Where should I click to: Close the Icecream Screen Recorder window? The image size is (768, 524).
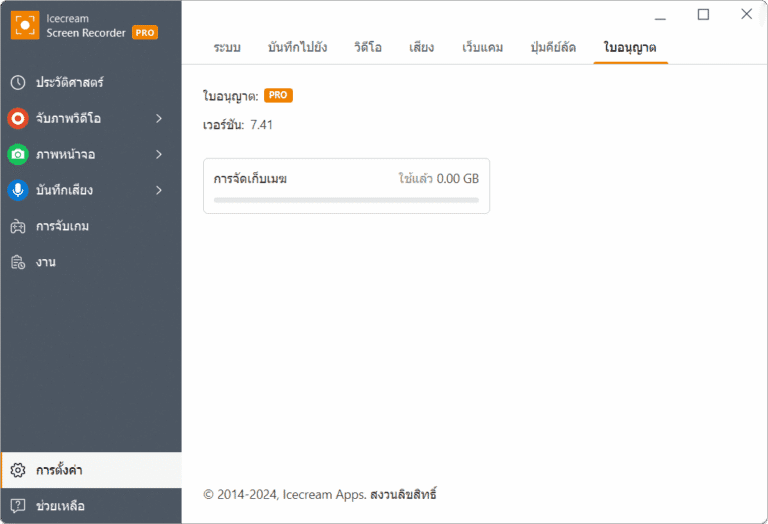click(x=746, y=14)
